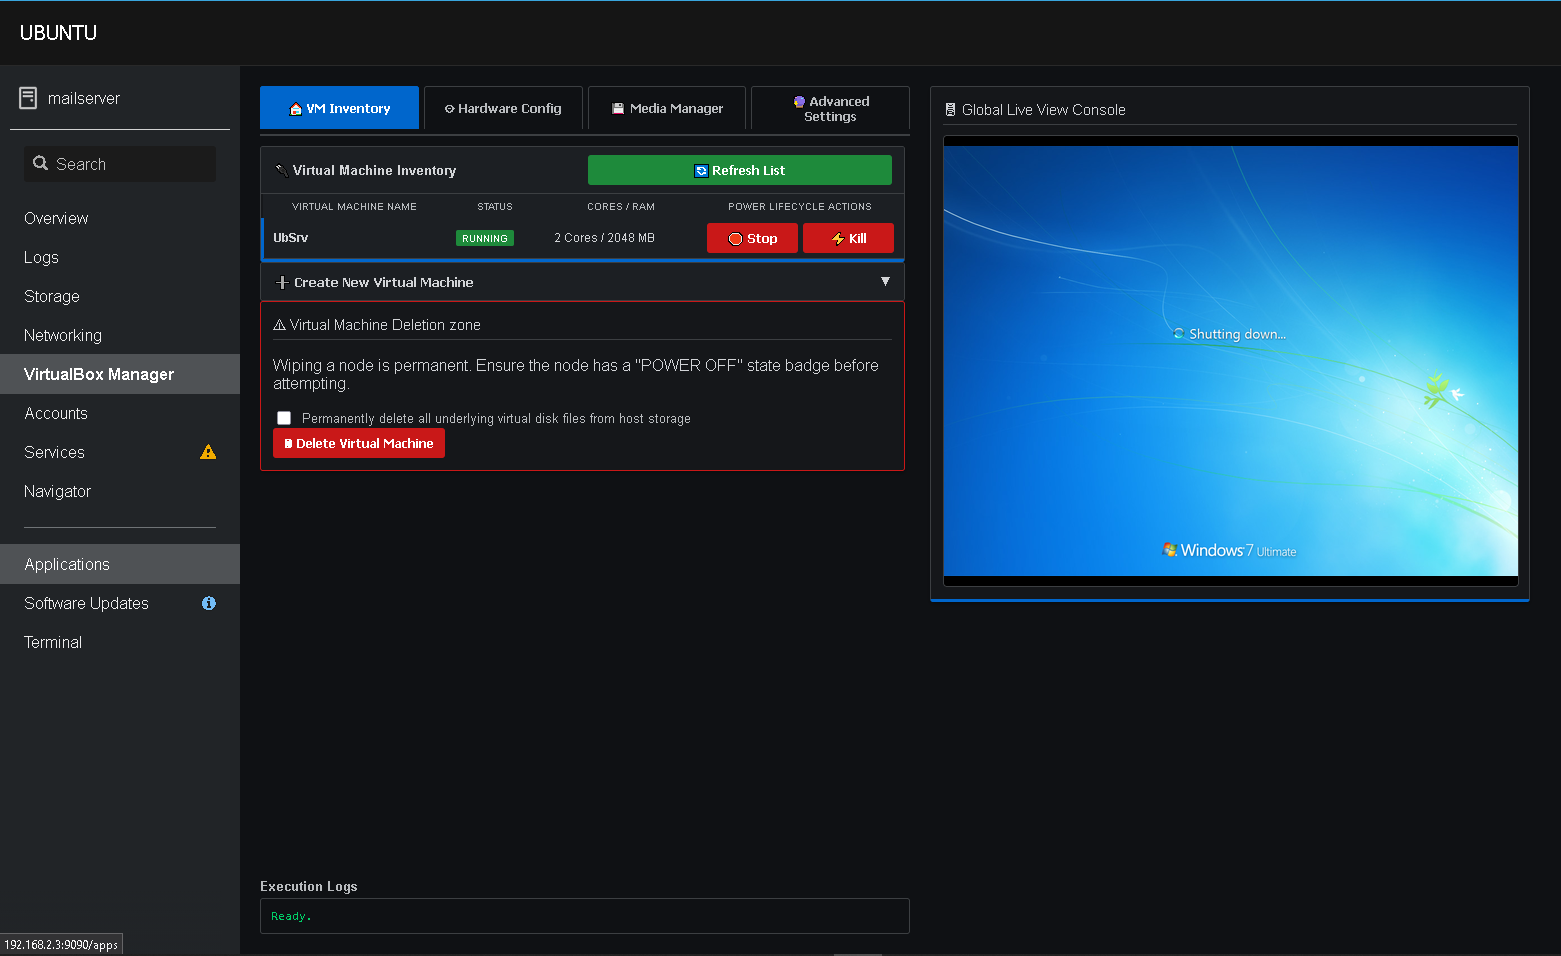
Task: Open Navigator in the sidebar
Action: (x=120, y=491)
